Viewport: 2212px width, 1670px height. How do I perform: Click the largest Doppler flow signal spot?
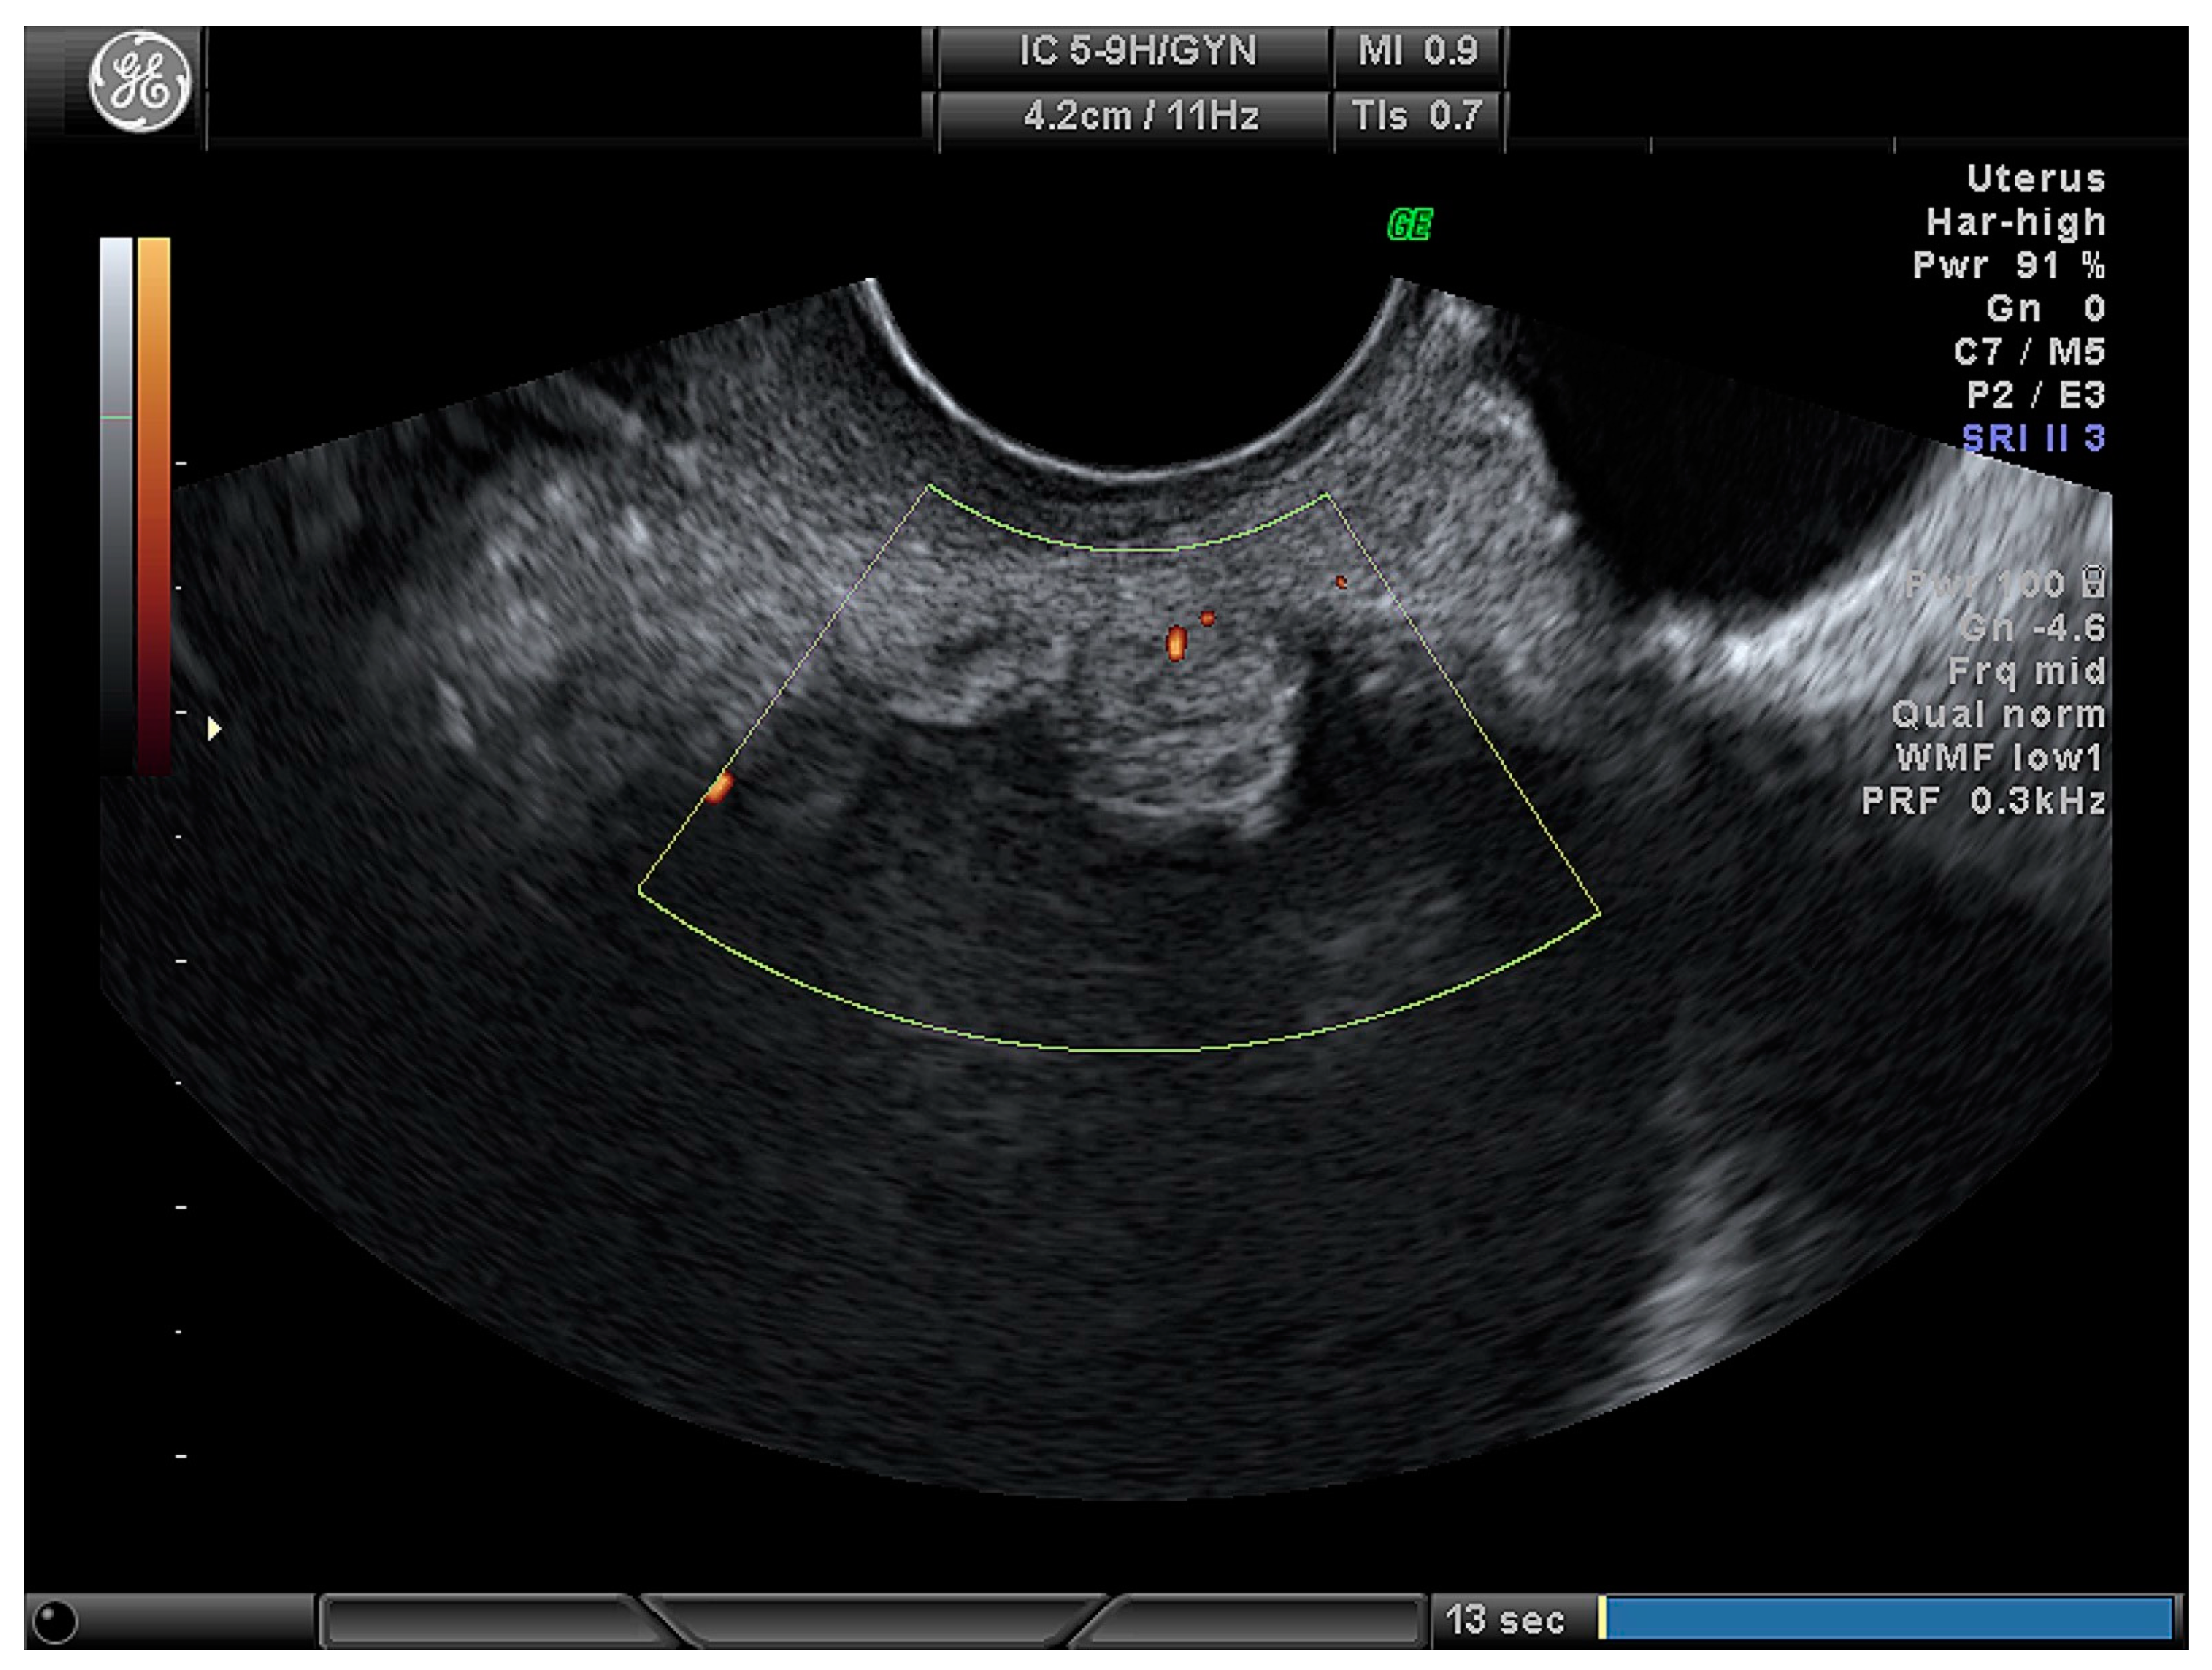1176,643
